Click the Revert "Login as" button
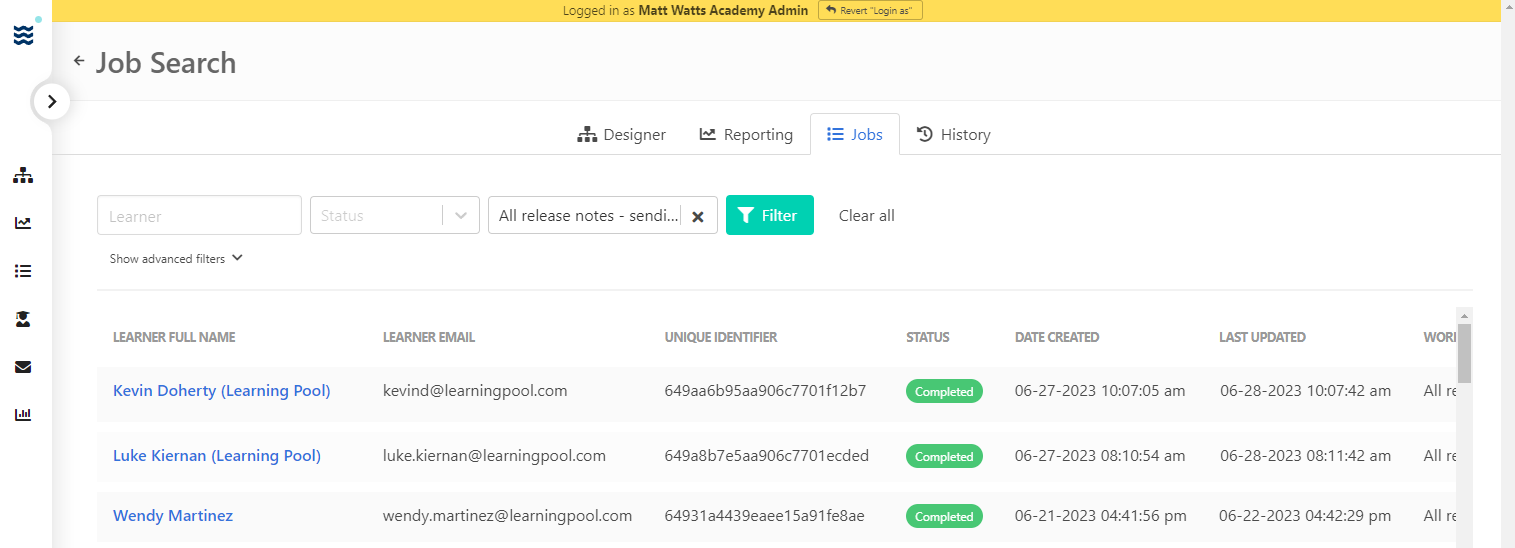The height and width of the screenshot is (548, 1515). click(870, 10)
